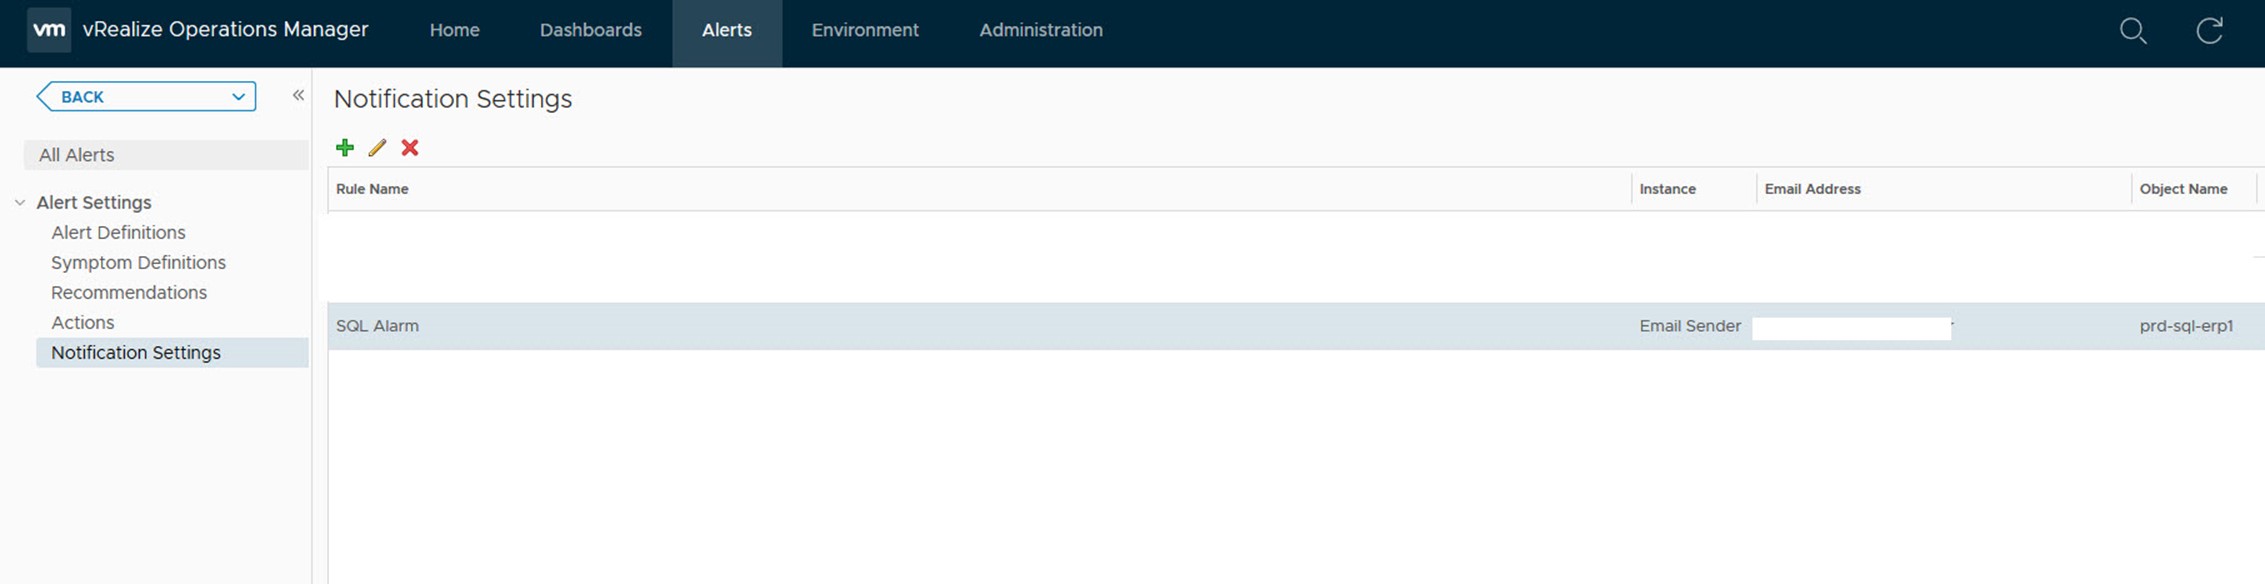Click the refresh icon in top bar
This screenshot has height=584, width=2265.
tap(2209, 31)
